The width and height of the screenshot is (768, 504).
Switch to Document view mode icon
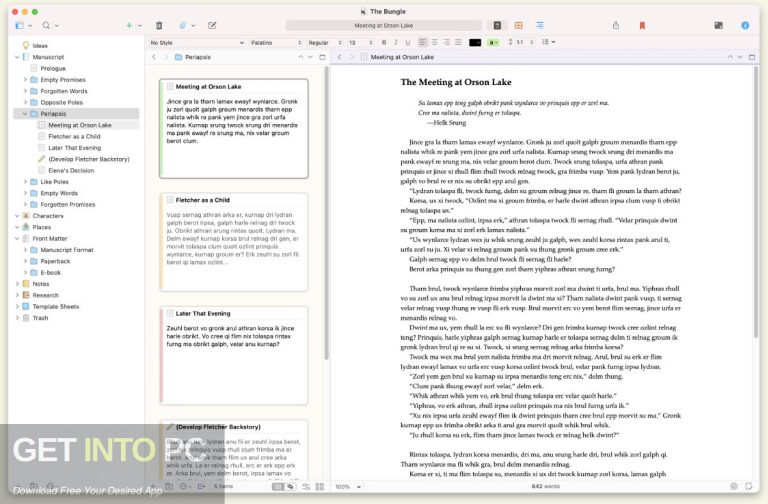point(497,25)
